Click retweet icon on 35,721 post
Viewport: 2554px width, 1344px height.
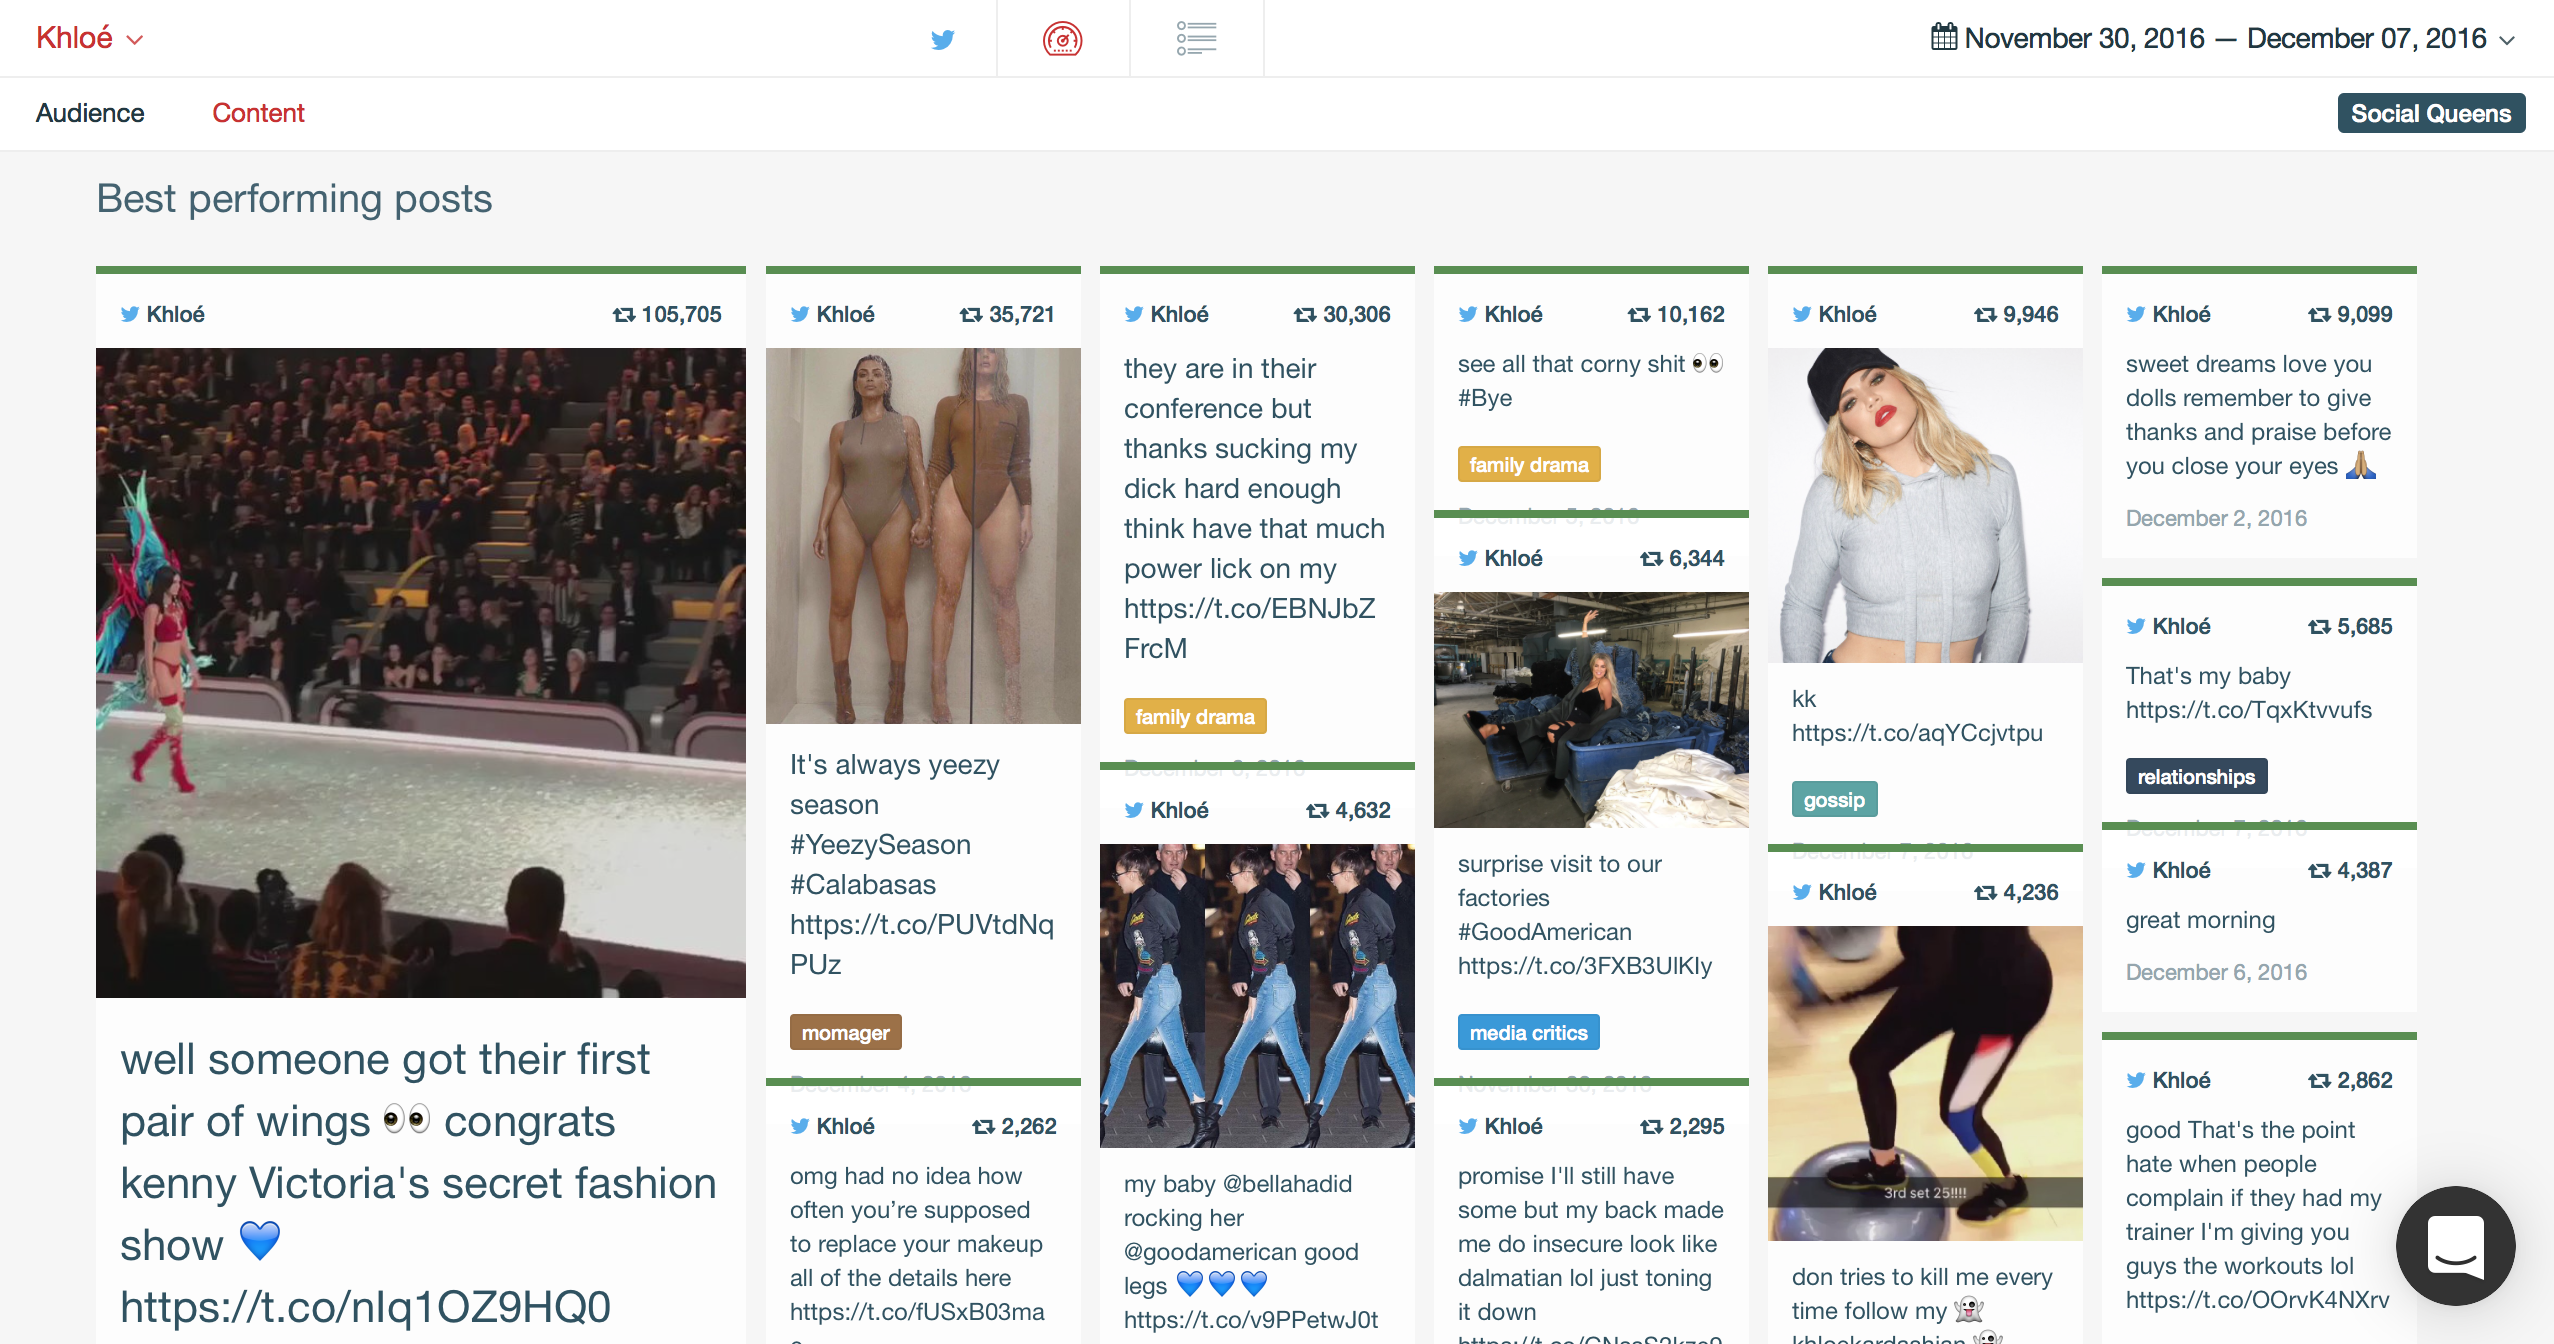pyautogui.click(x=971, y=315)
